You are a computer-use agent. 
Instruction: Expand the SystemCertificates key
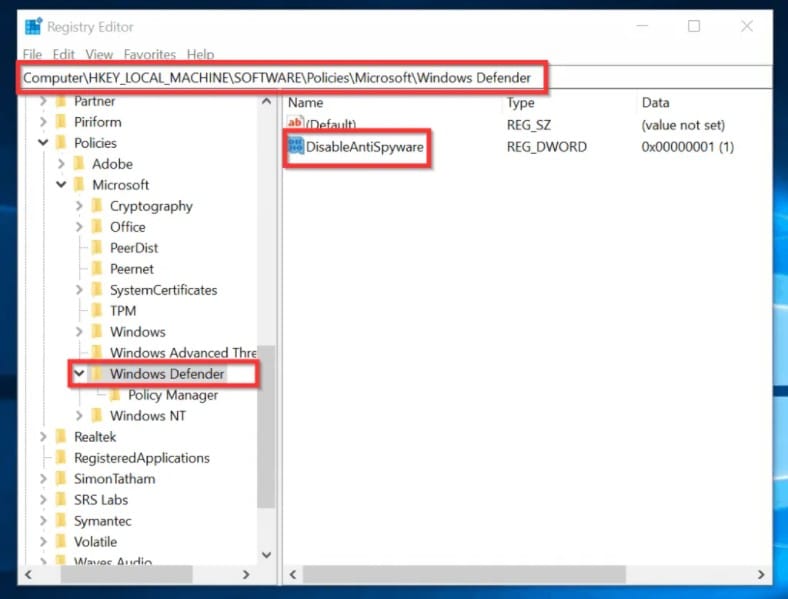tap(79, 290)
